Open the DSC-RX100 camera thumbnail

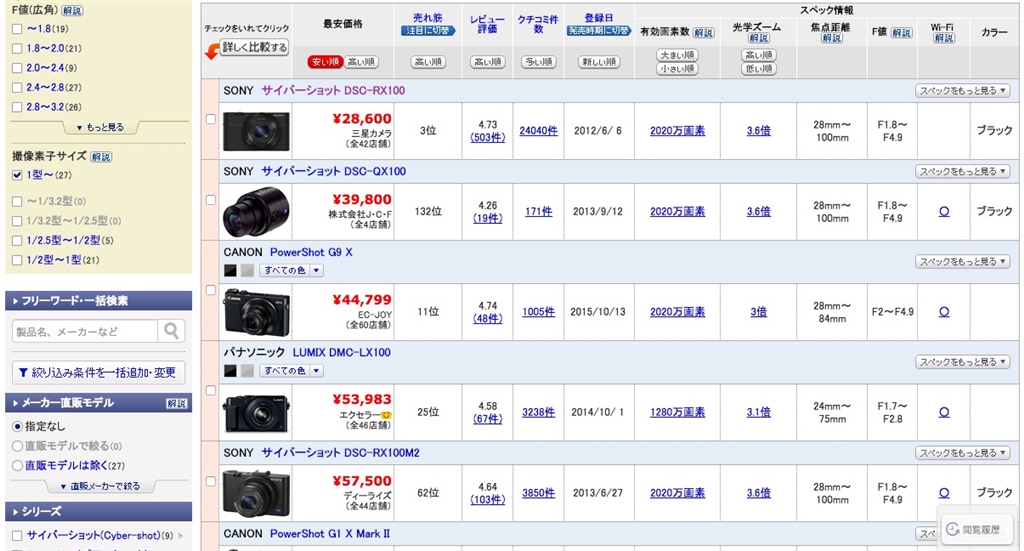tap(255, 131)
